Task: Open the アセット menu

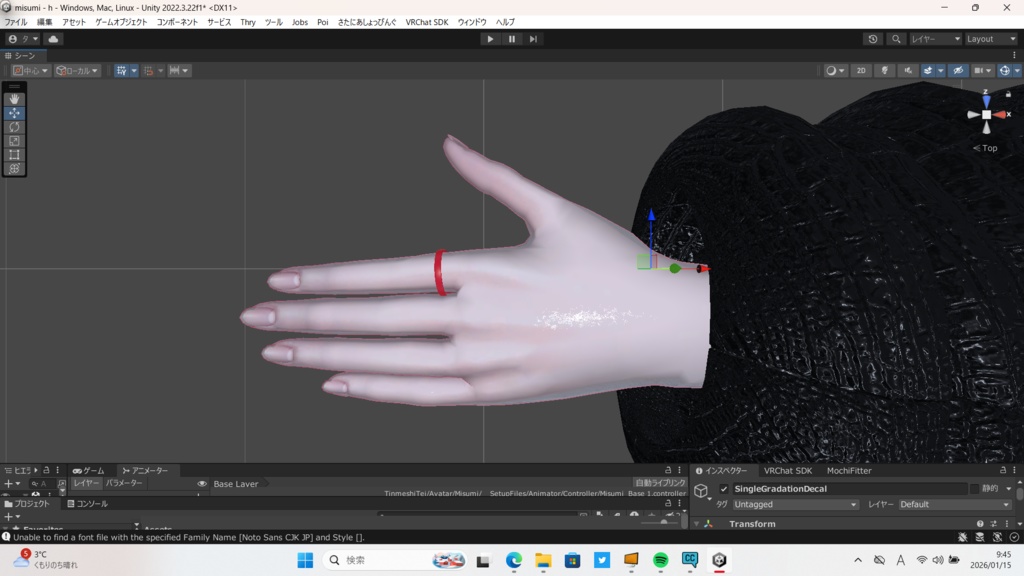Action: [74, 22]
